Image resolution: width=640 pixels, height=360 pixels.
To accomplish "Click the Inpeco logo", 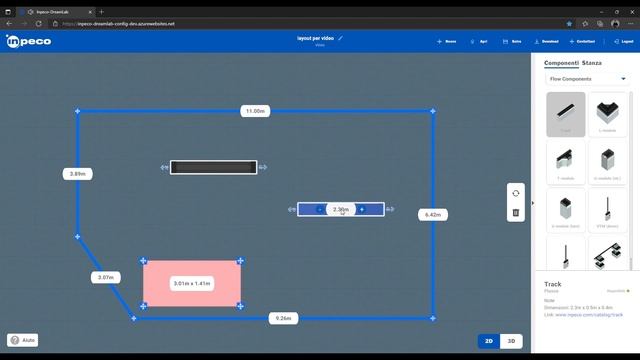I will (x=29, y=41).
